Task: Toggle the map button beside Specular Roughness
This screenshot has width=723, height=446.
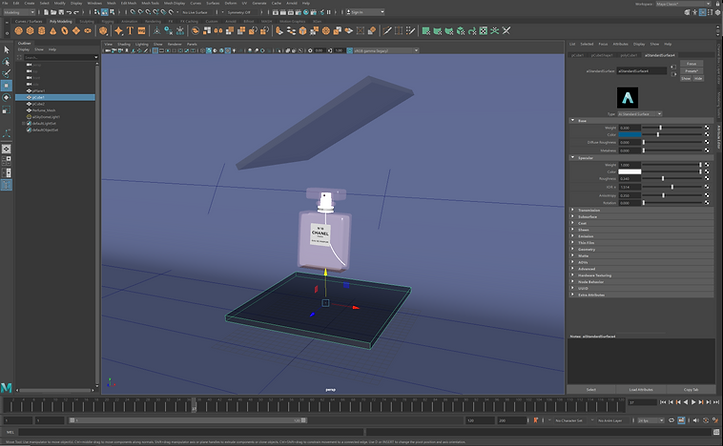Action: pyautogui.click(x=707, y=178)
